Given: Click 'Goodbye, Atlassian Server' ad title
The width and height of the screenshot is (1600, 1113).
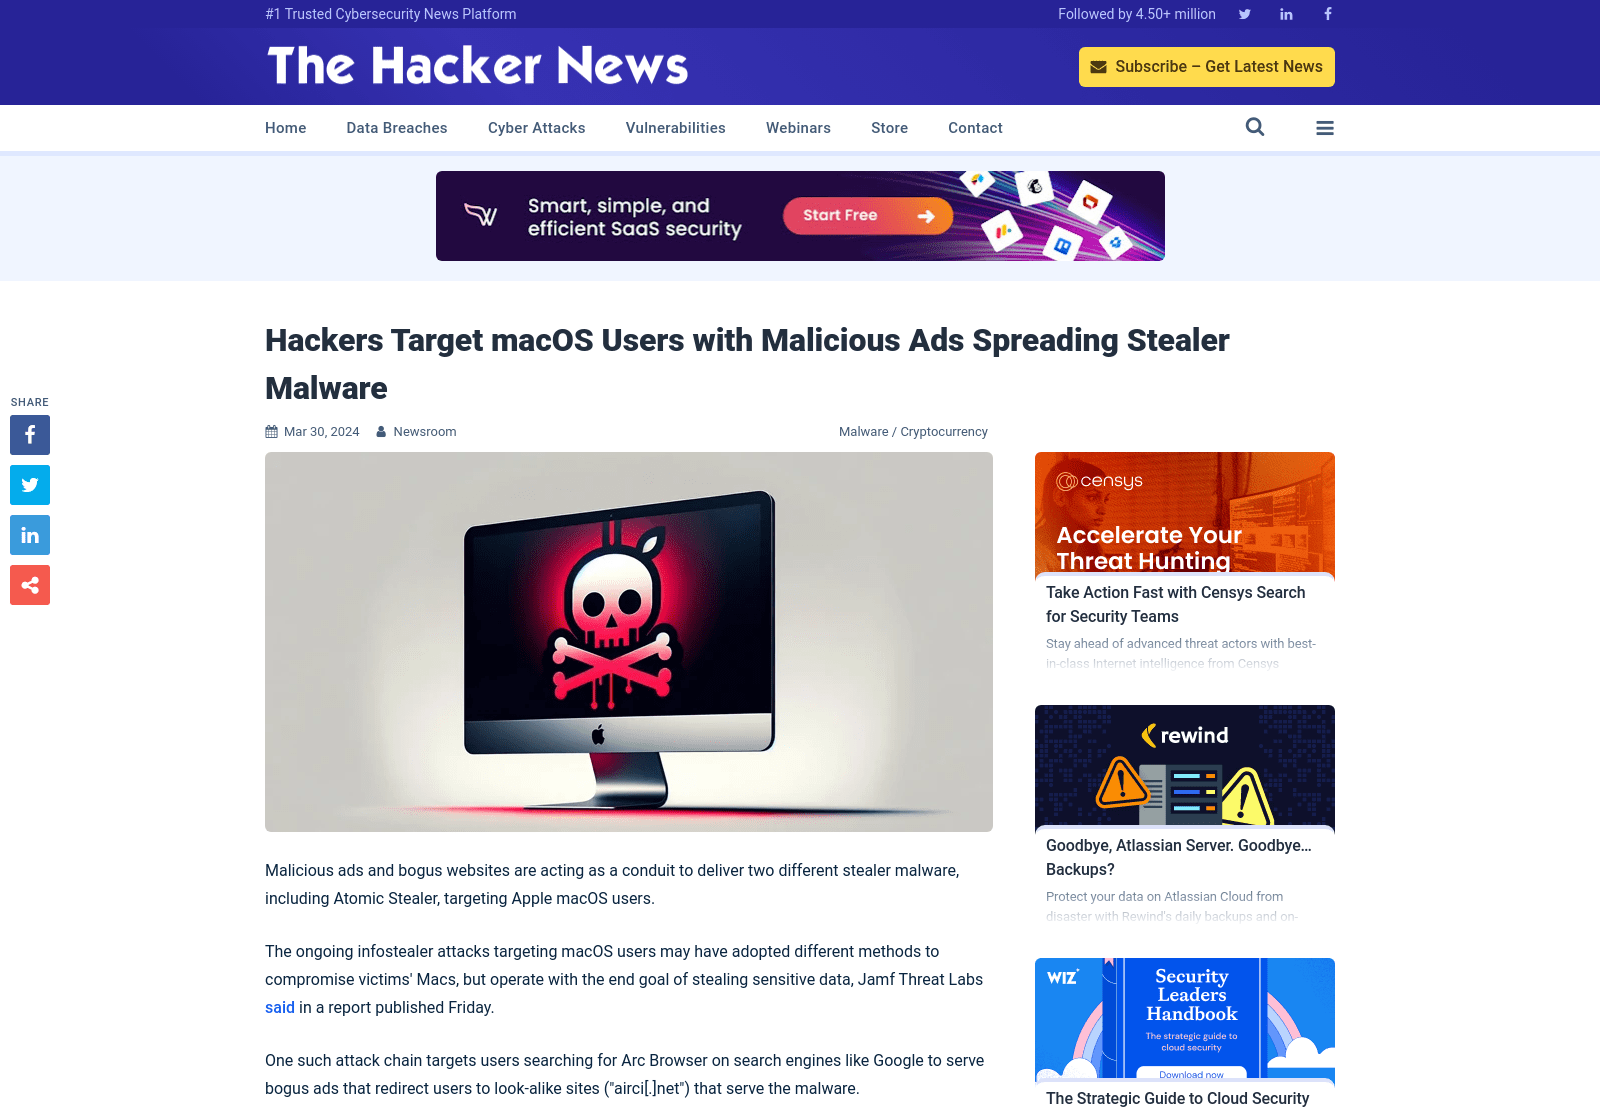Looking at the screenshot, I should click(1179, 857).
